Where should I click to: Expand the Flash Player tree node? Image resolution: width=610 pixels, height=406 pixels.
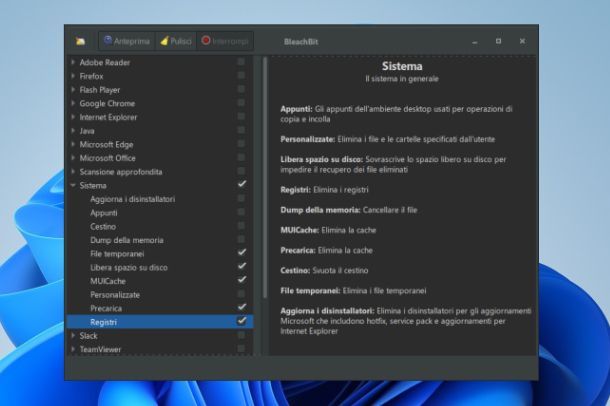pyautogui.click(x=73, y=89)
